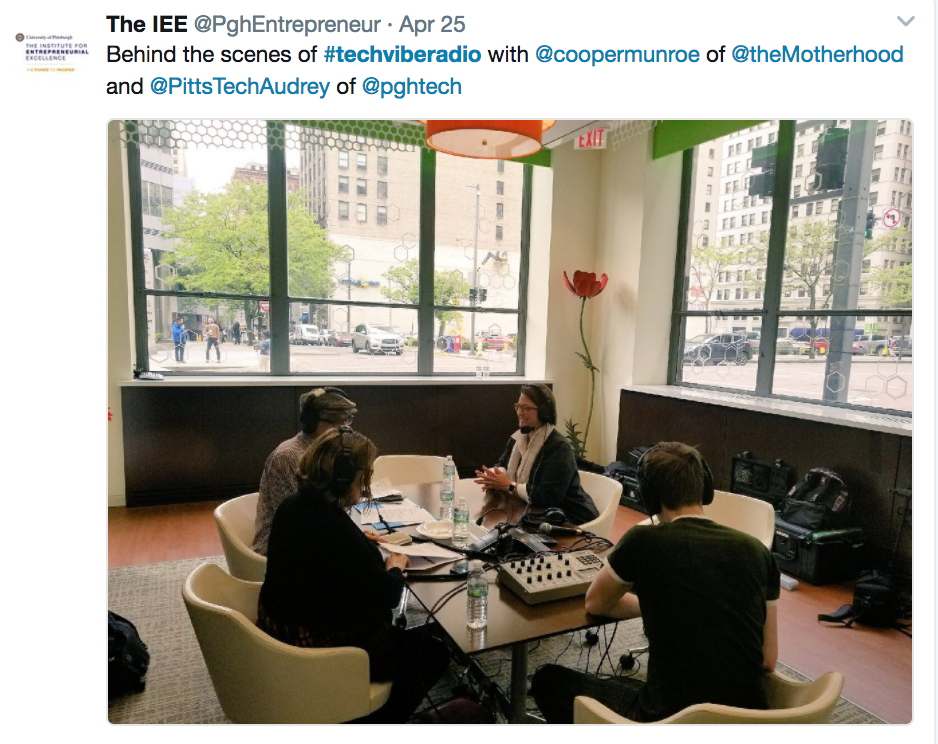Viewport: 938px width, 744px height.
Task: Open the tweet options chevron menu
Action: tap(906, 22)
